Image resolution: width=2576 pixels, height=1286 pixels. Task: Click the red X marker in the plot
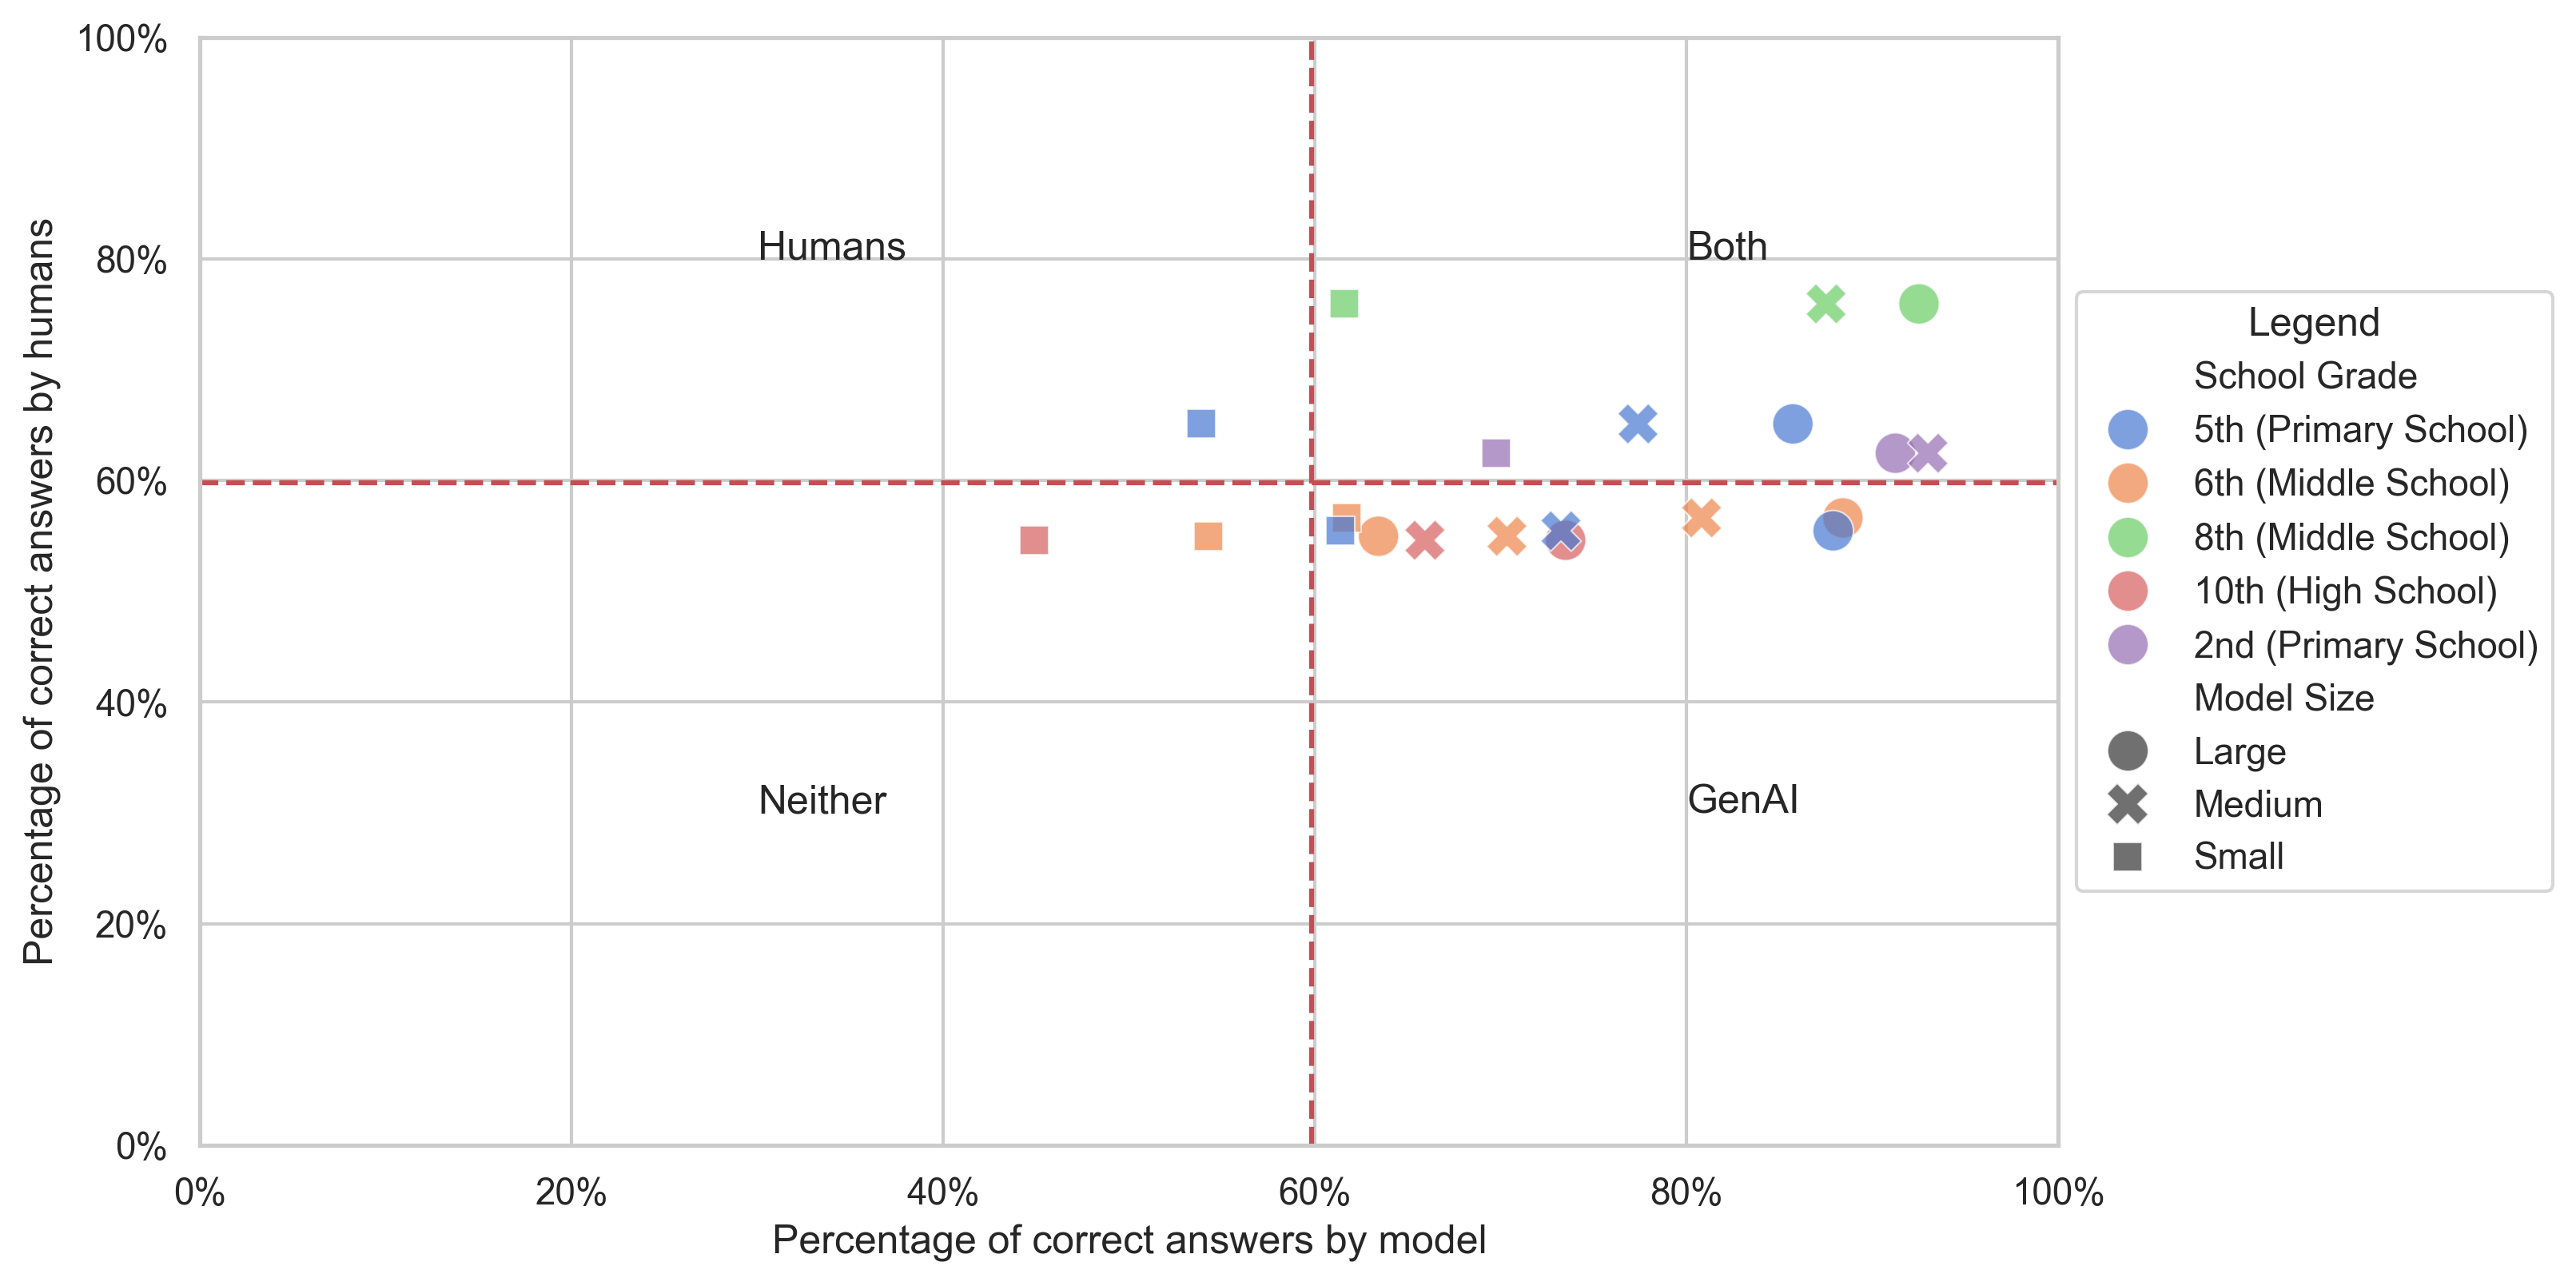(1425, 541)
